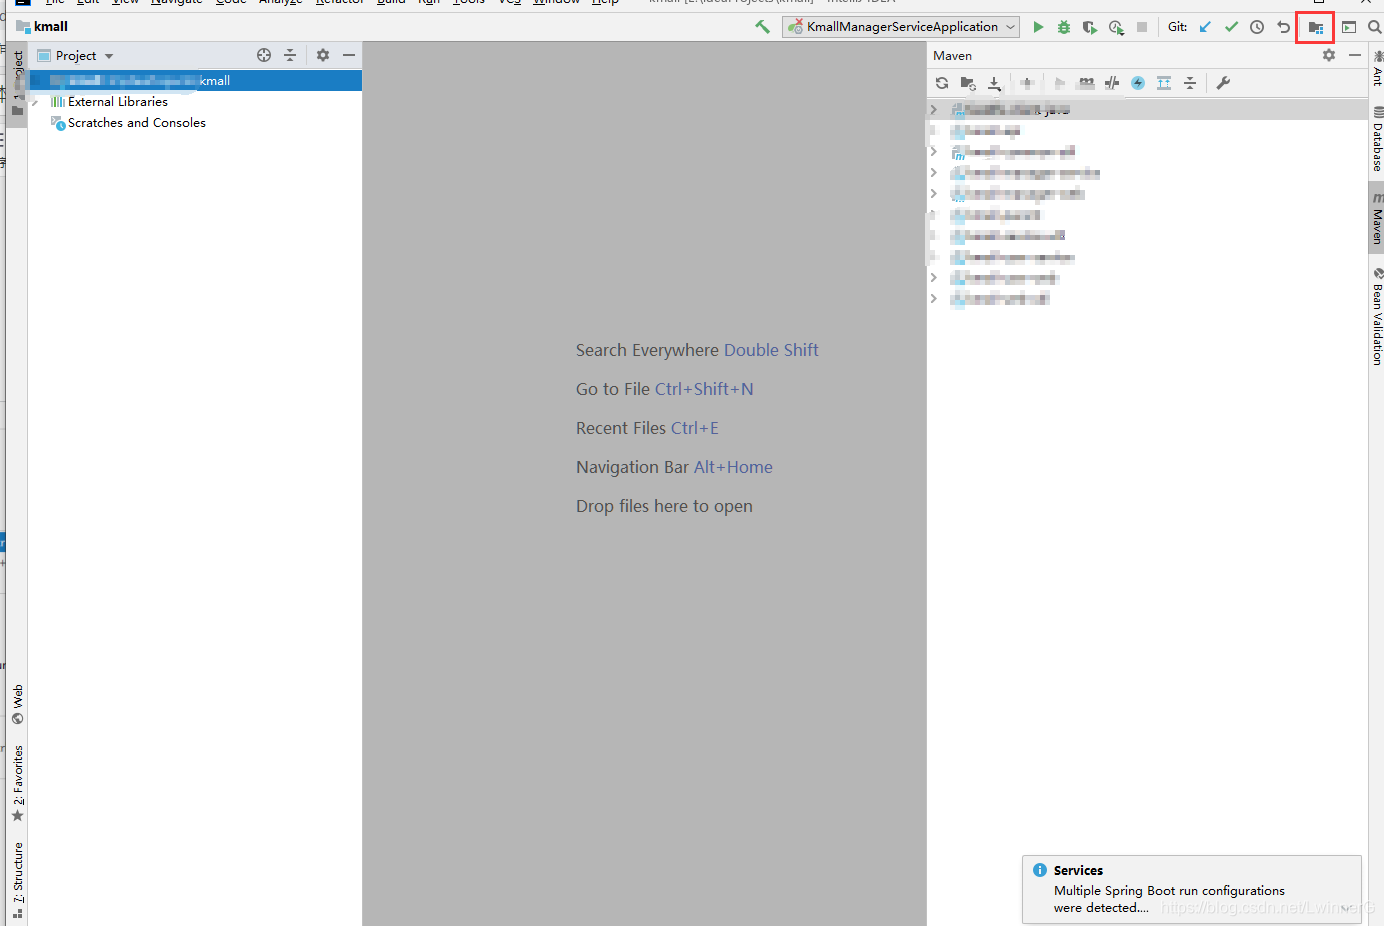Update project with the blue Git arrow

(x=1205, y=27)
